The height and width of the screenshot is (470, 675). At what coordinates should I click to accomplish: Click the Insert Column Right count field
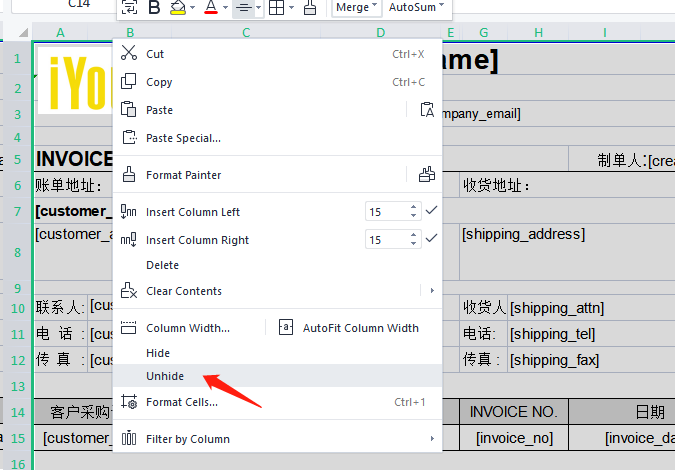click(x=385, y=240)
